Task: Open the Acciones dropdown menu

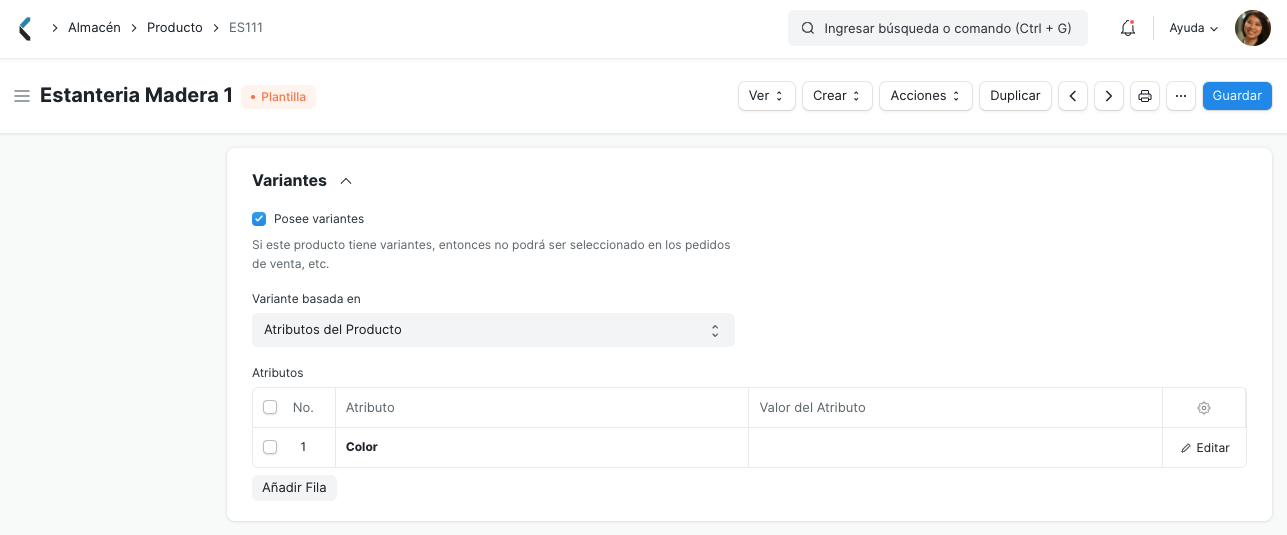Action: [x=926, y=96]
